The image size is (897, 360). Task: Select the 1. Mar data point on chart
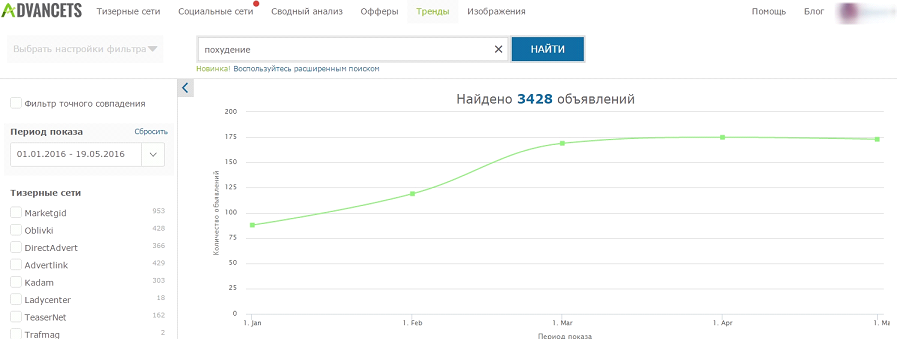pyautogui.click(x=562, y=143)
